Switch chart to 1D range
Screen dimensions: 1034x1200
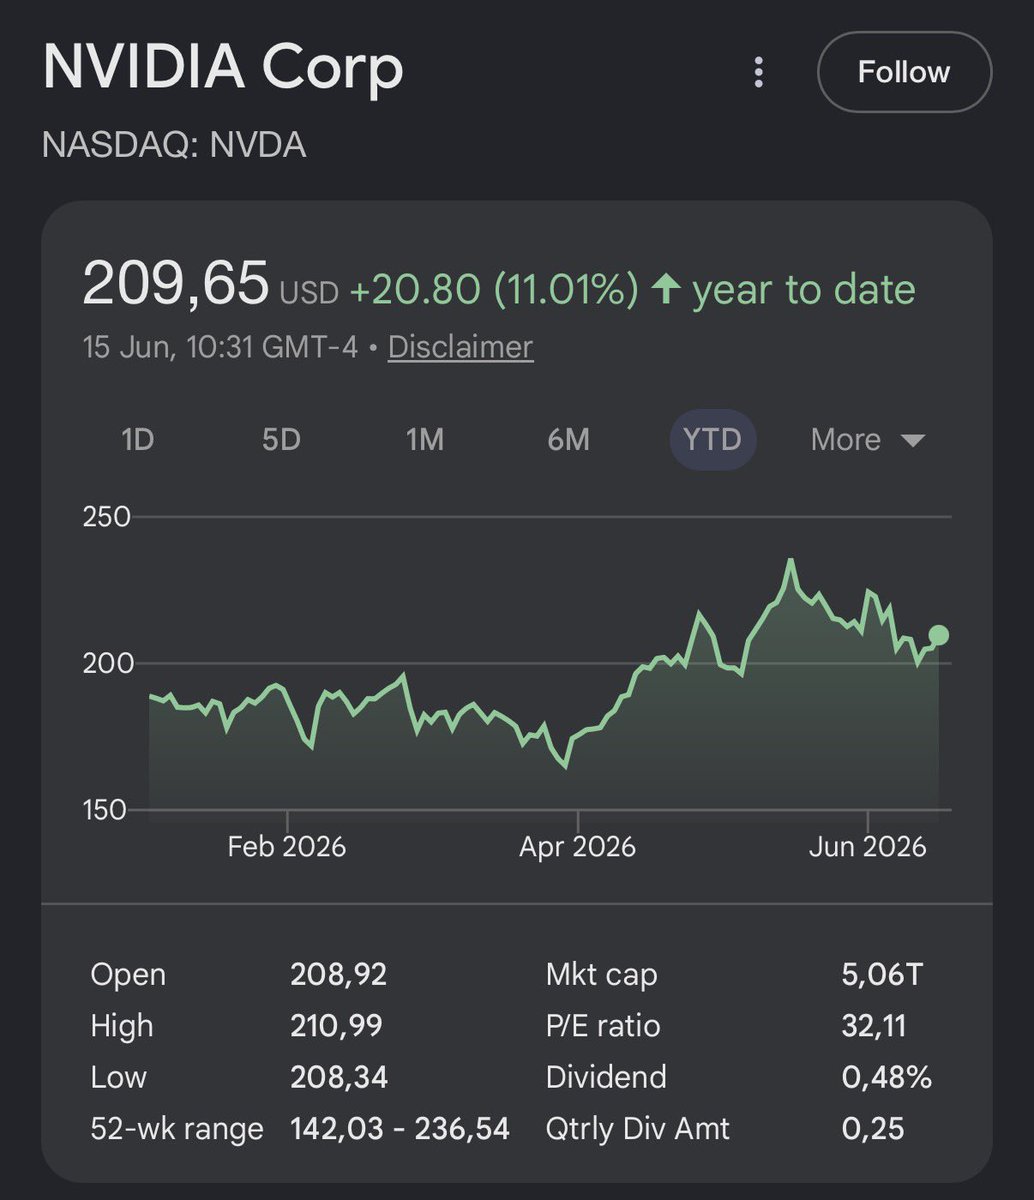click(x=137, y=440)
